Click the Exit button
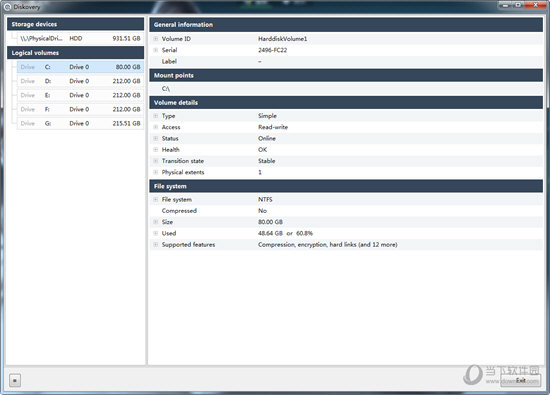This screenshot has height=395, width=550. (x=521, y=380)
